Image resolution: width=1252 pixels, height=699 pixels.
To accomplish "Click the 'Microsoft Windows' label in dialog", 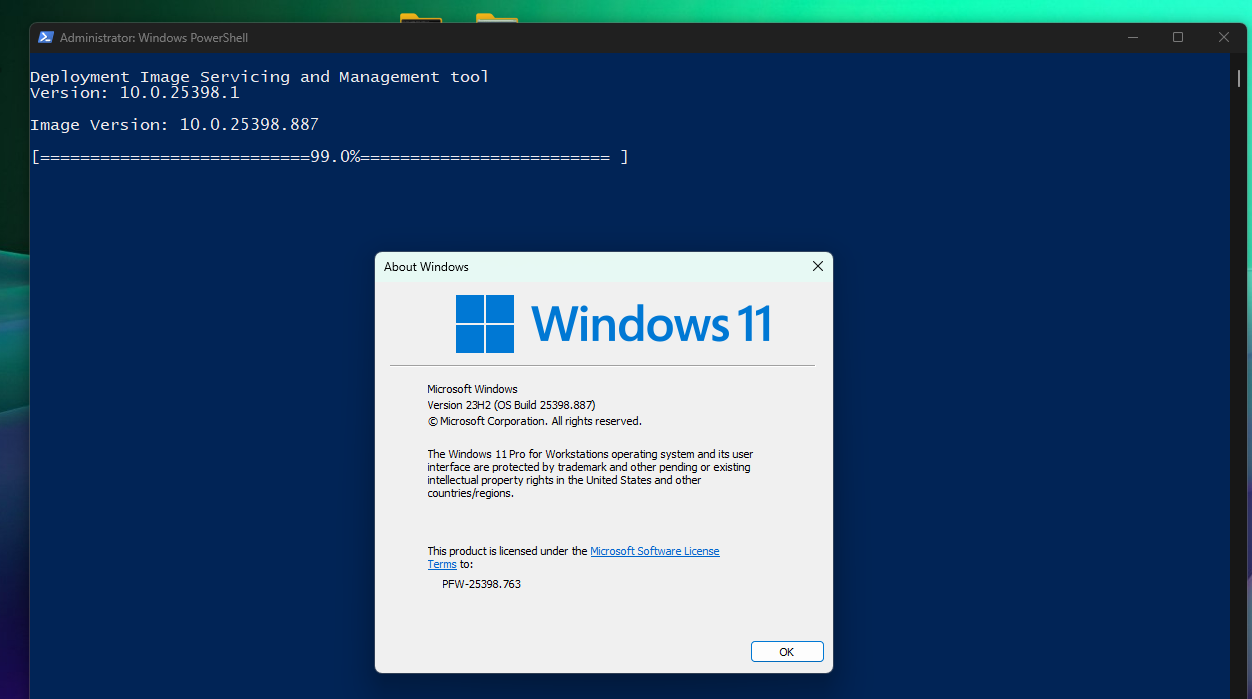I will pyautogui.click(x=472, y=389).
